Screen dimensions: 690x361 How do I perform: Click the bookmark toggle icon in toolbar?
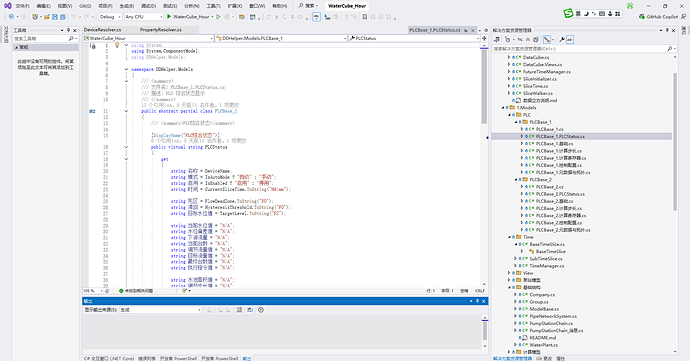coord(364,17)
